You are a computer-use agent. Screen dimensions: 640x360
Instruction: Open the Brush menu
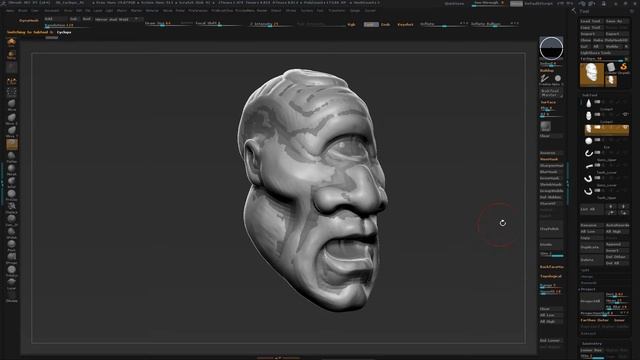(23, 11)
